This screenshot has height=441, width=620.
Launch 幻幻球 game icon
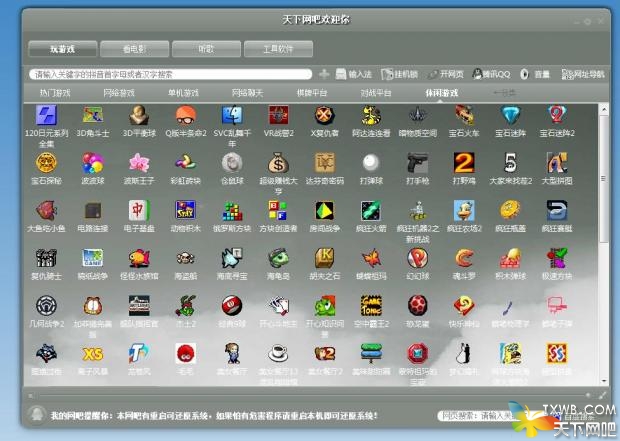[418, 258]
